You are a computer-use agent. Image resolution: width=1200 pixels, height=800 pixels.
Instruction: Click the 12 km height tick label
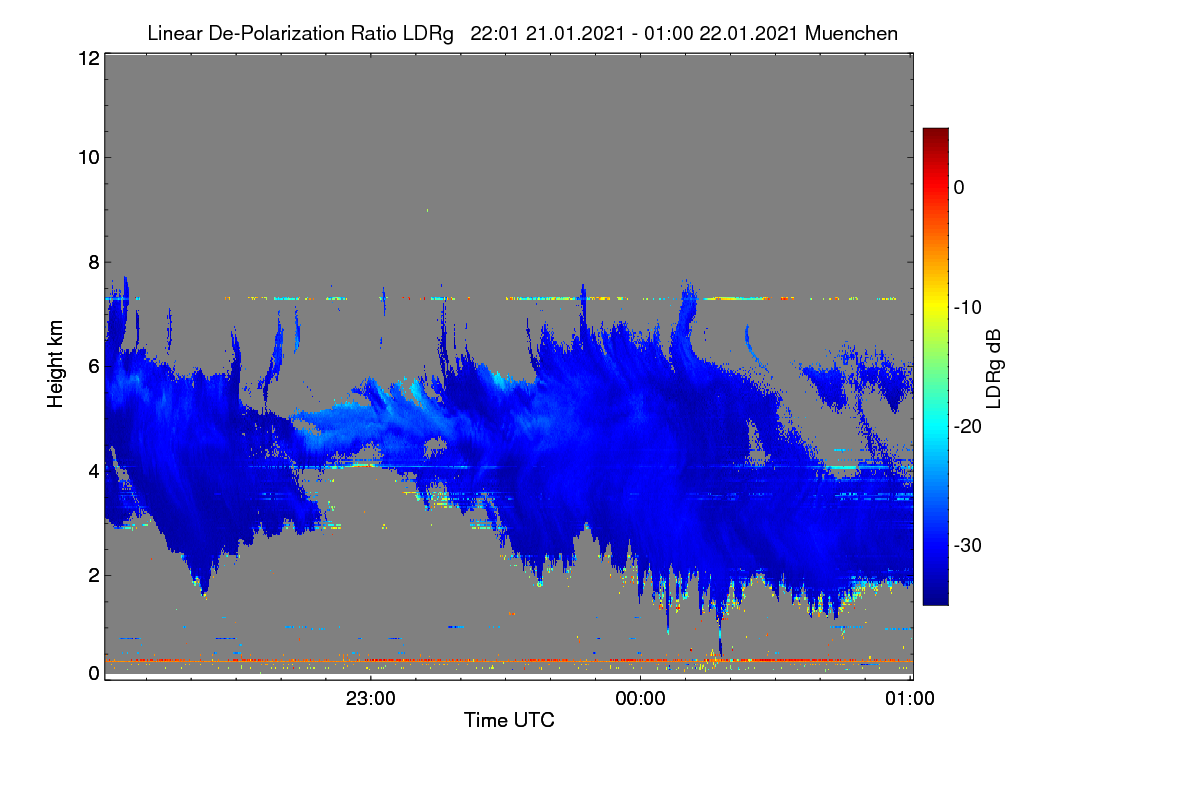coord(87,58)
